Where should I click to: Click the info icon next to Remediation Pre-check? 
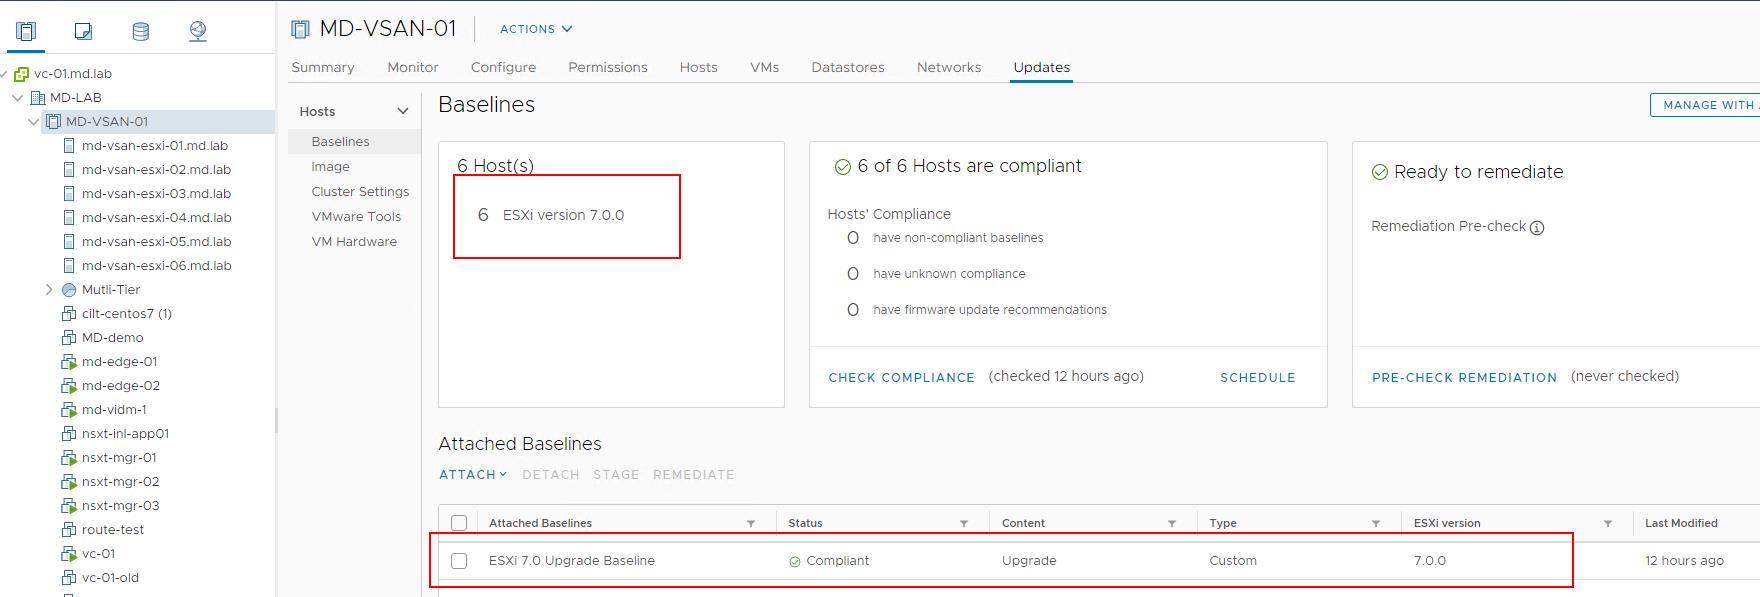pos(1537,228)
